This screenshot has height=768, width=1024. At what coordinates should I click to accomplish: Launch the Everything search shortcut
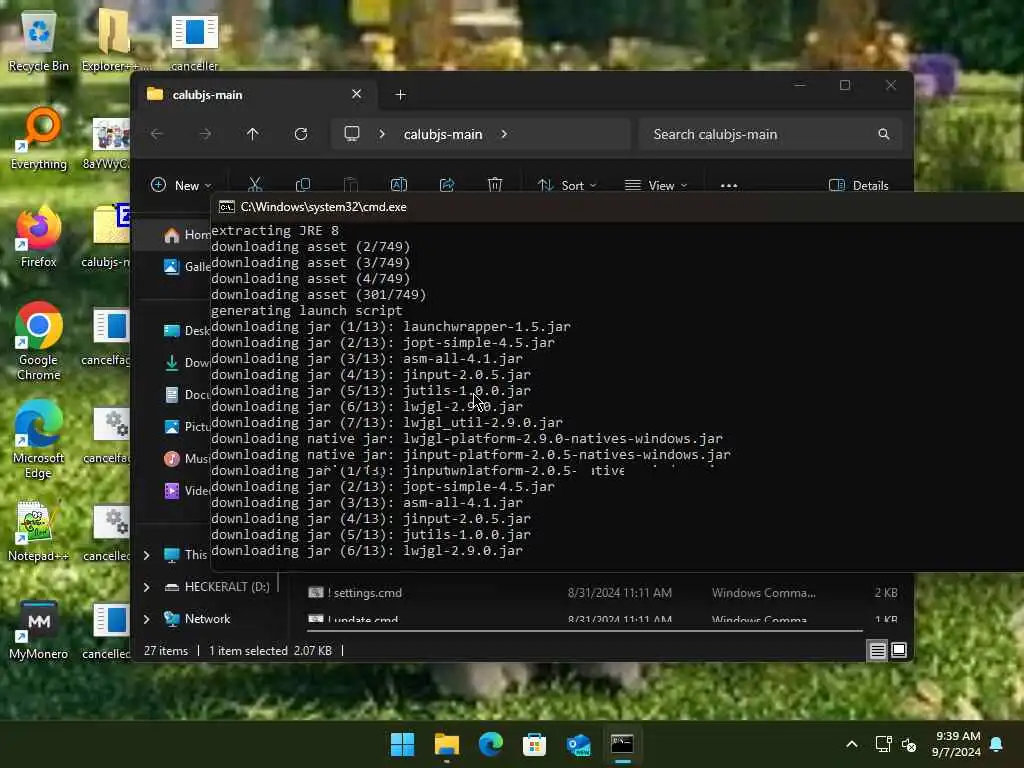39,138
